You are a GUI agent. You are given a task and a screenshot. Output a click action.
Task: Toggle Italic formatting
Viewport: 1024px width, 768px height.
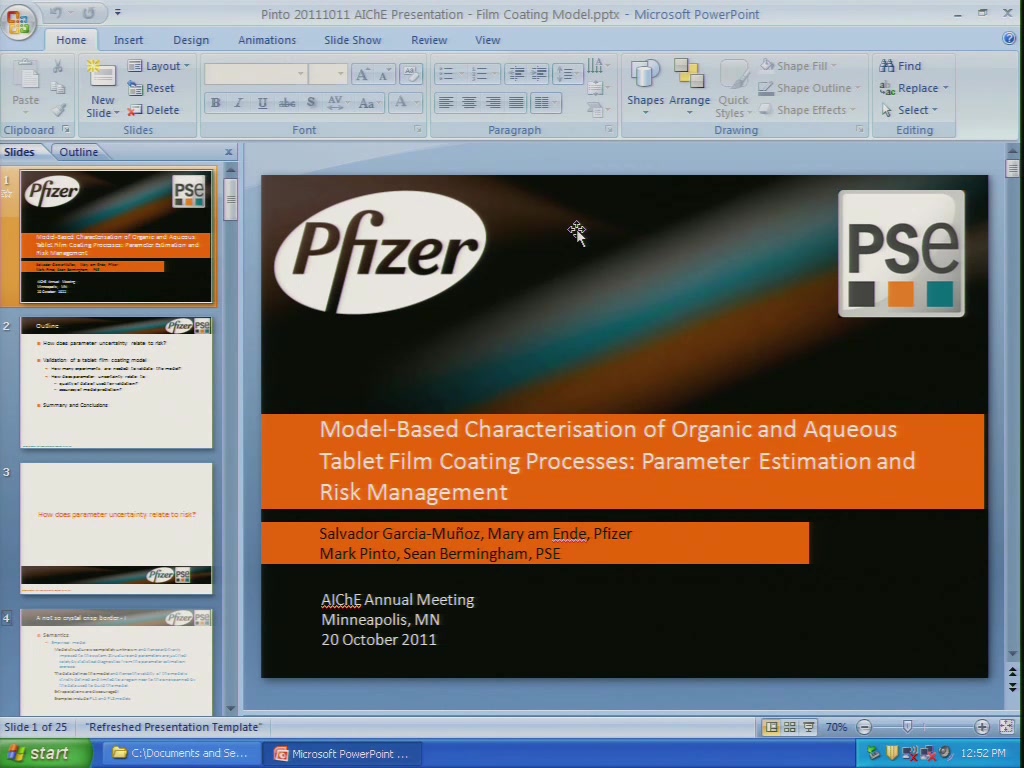pos(238,103)
